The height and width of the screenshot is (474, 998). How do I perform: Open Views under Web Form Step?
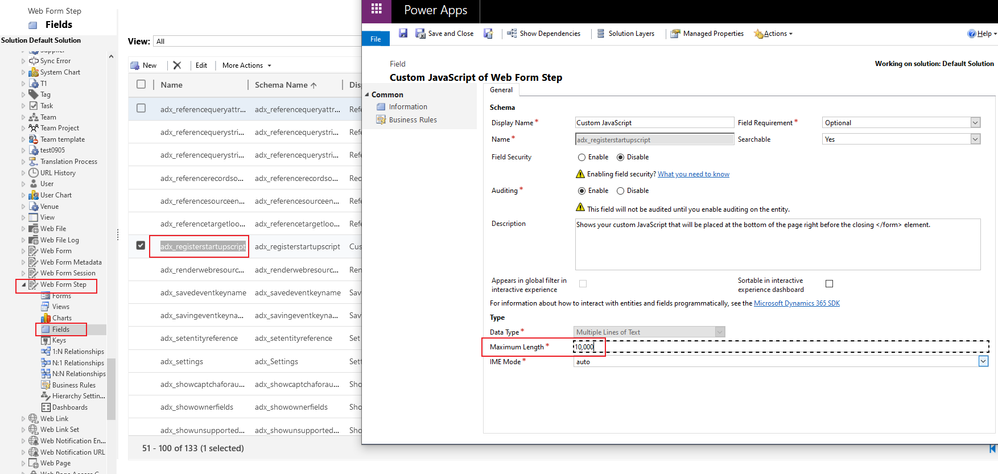tap(61, 307)
